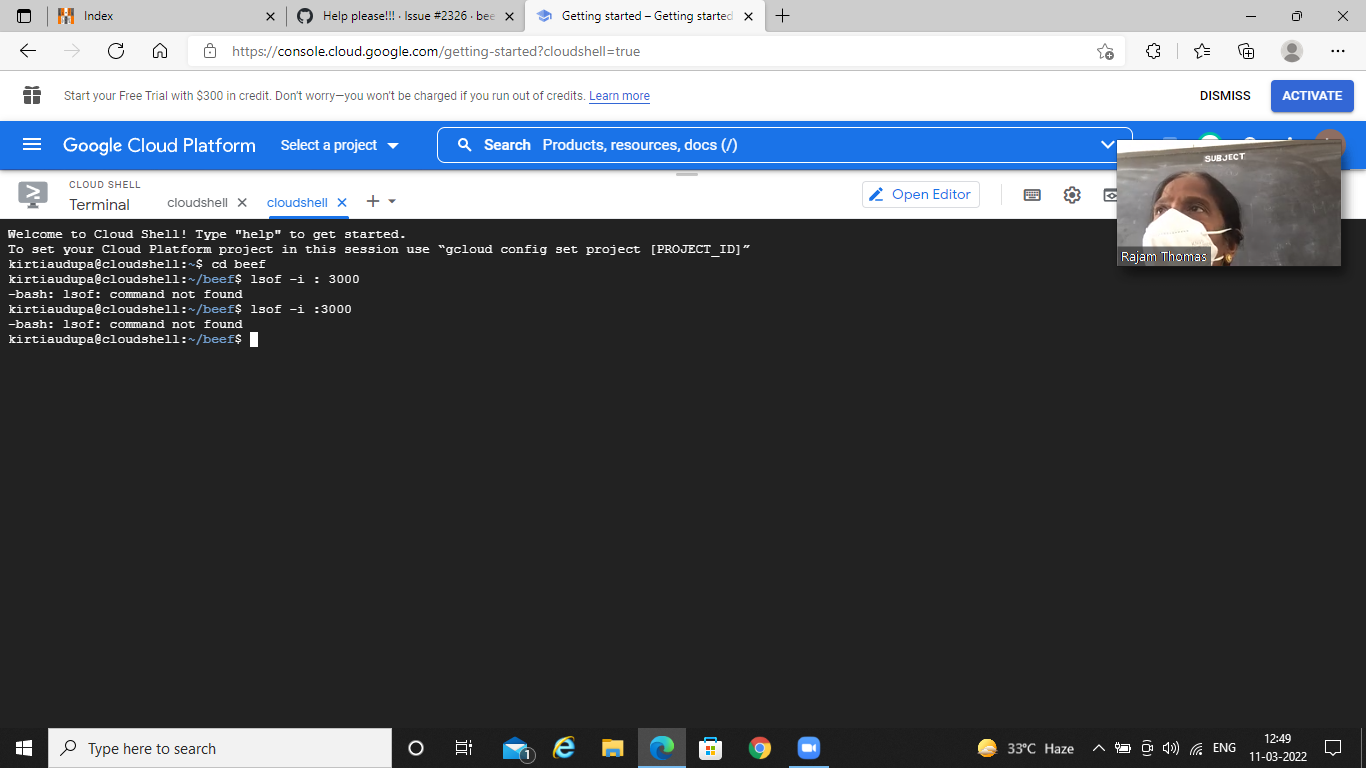Open the video call app in the taskbar
Image resolution: width=1366 pixels, height=768 pixels.
coord(808,747)
